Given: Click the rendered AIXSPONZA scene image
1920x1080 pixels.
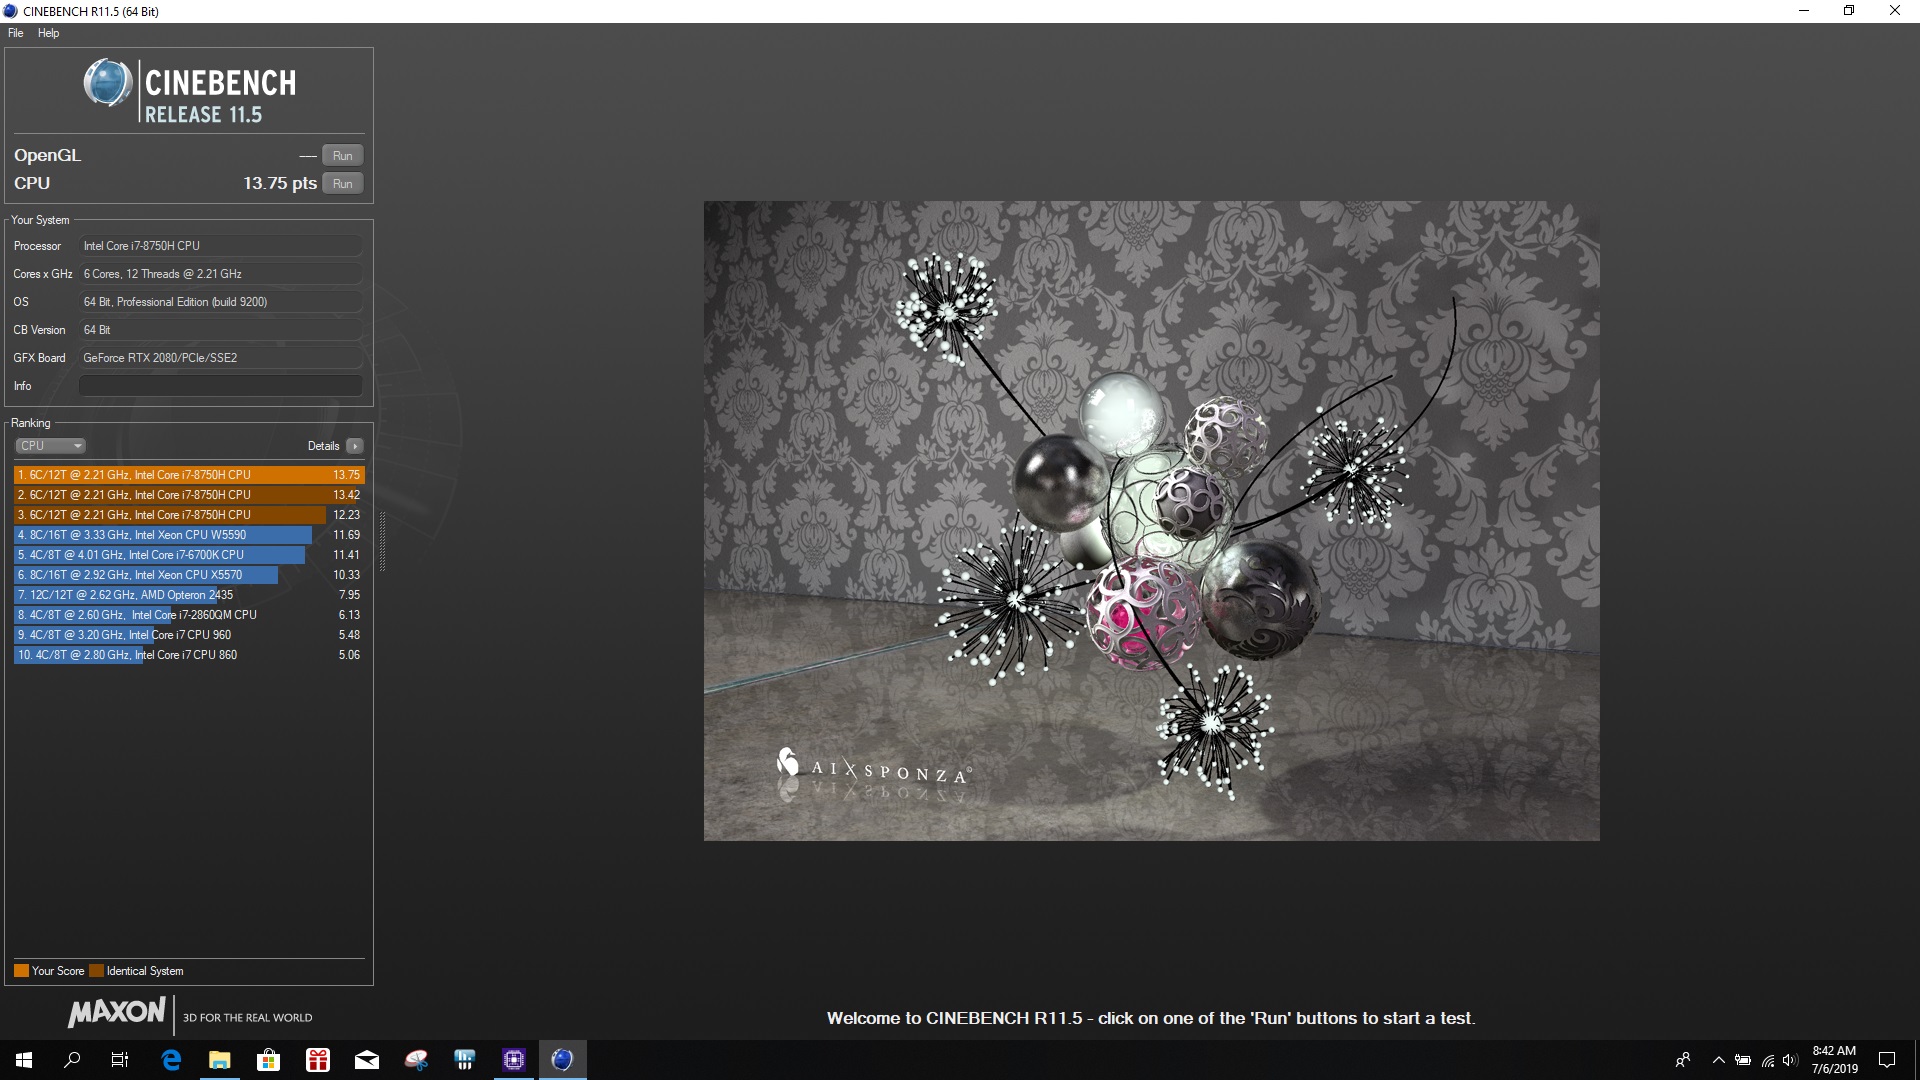Looking at the screenshot, I should 1151,521.
